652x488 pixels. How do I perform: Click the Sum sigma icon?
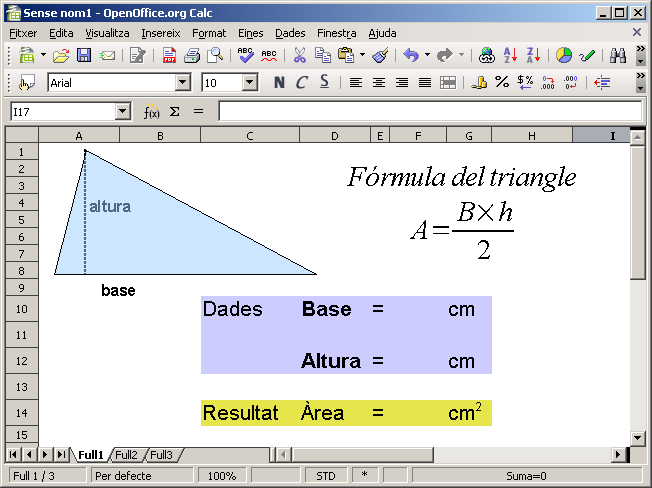(174, 111)
